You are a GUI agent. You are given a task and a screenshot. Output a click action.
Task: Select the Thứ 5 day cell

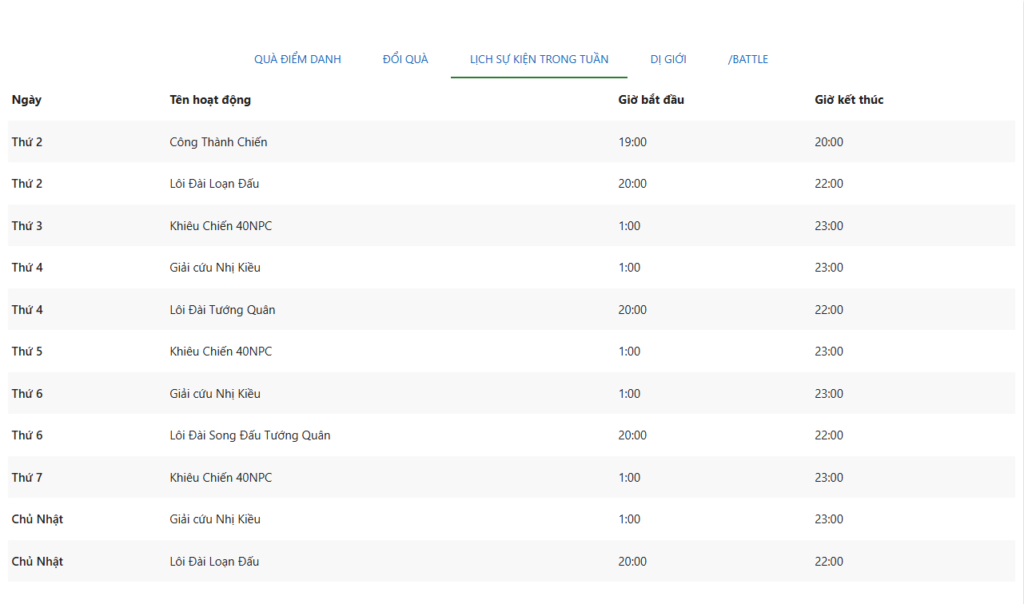[27, 352]
